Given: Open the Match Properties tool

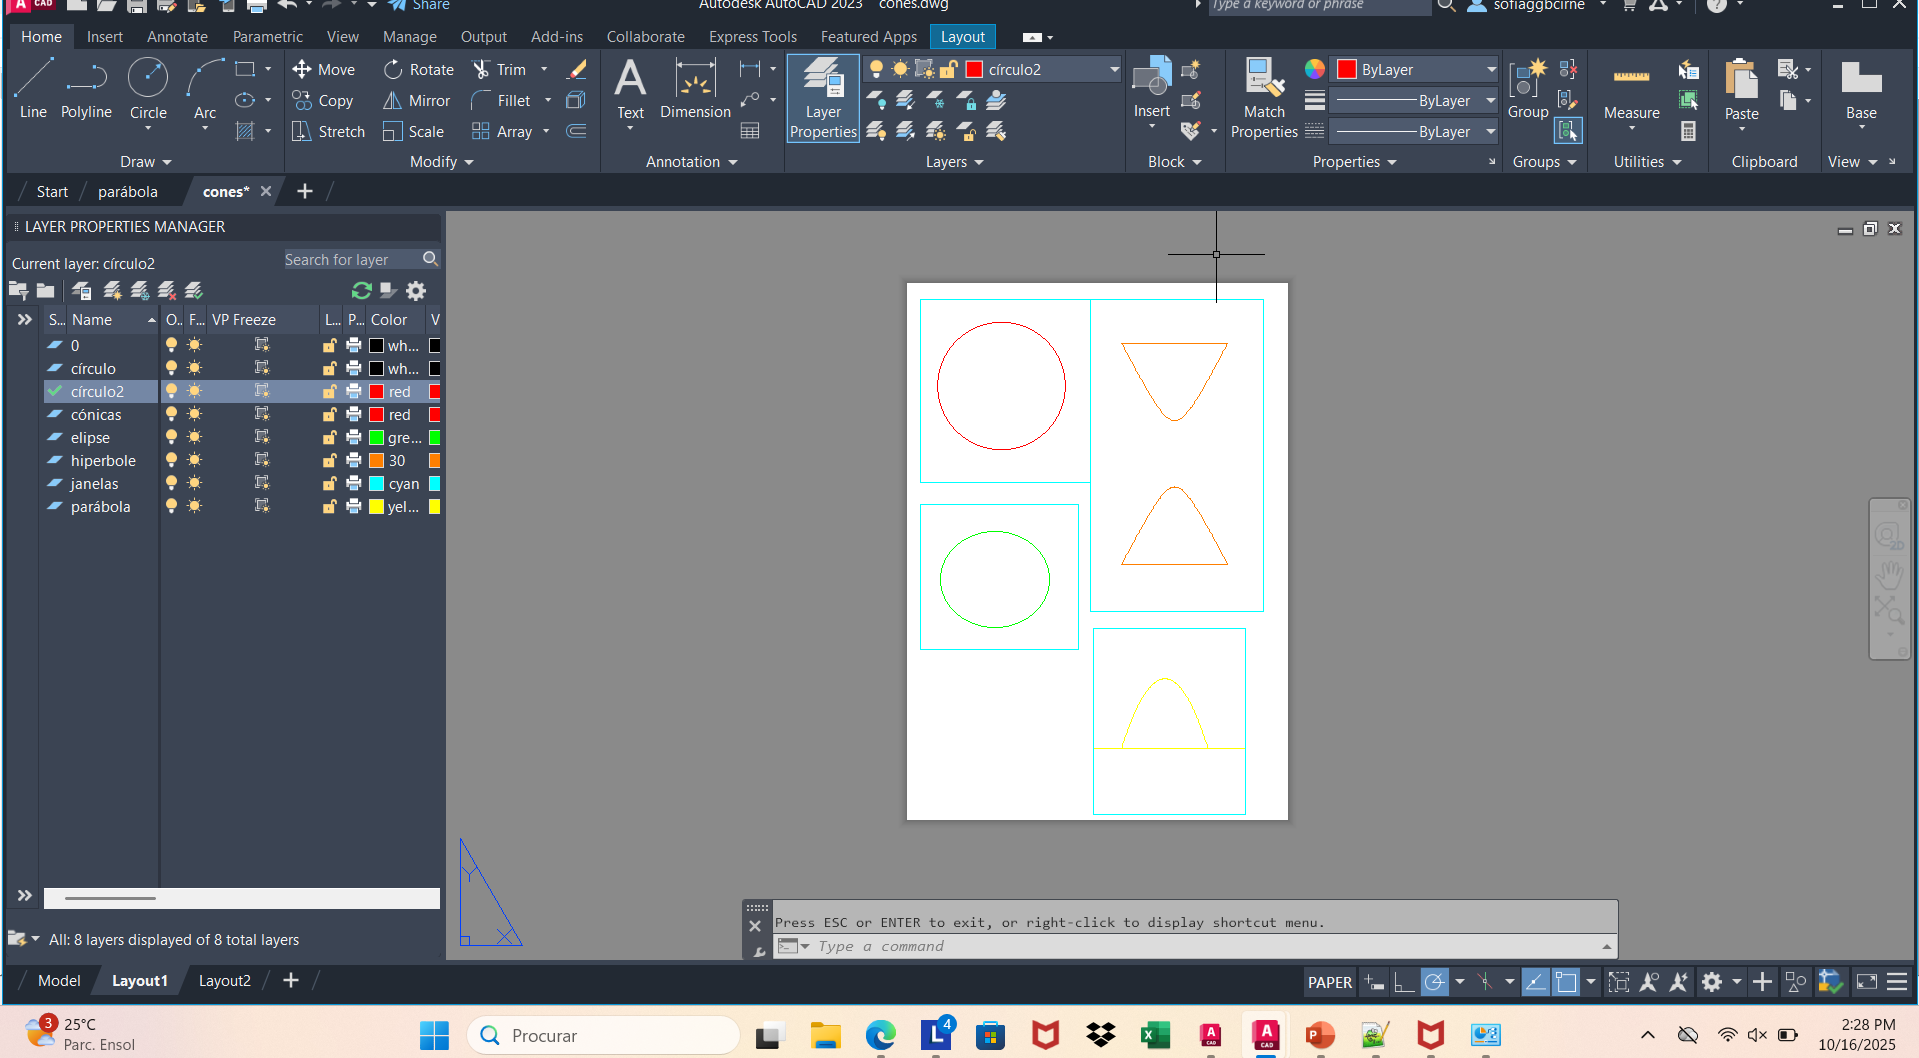Looking at the screenshot, I should (1264, 98).
